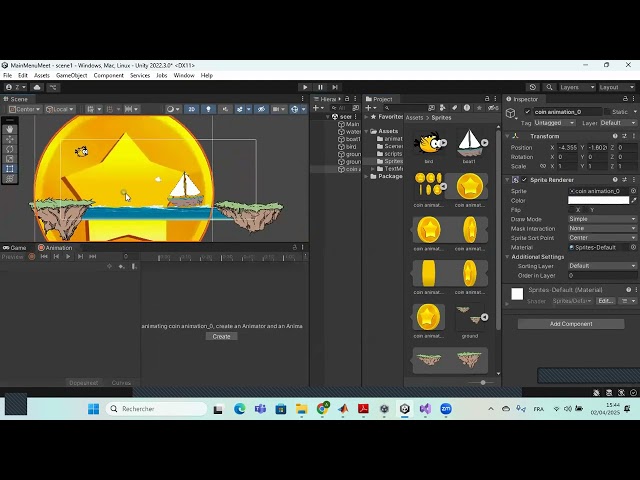Screen dimensions: 640x480
Task: Collapse Additional Settings section
Action: click(x=507, y=257)
